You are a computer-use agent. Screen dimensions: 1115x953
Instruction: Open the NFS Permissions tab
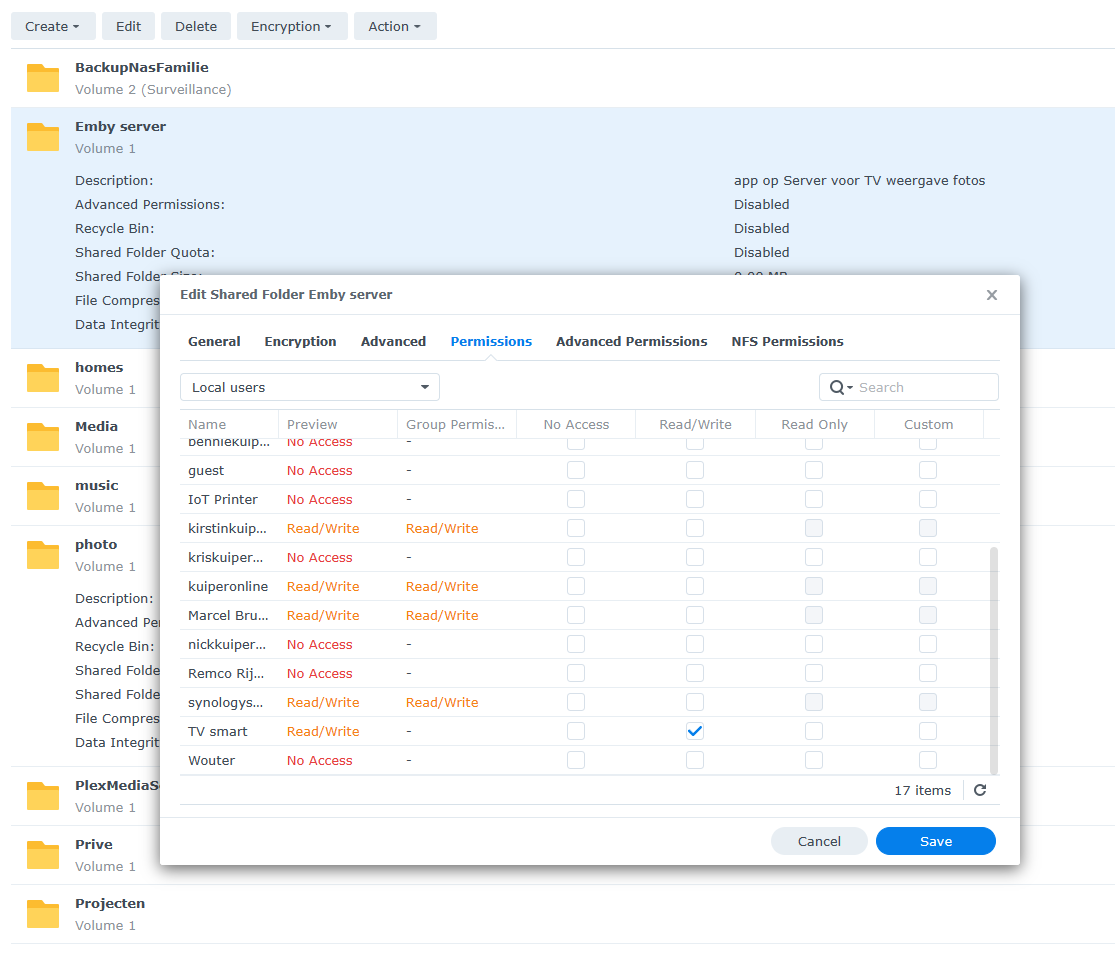click(787, 341)
